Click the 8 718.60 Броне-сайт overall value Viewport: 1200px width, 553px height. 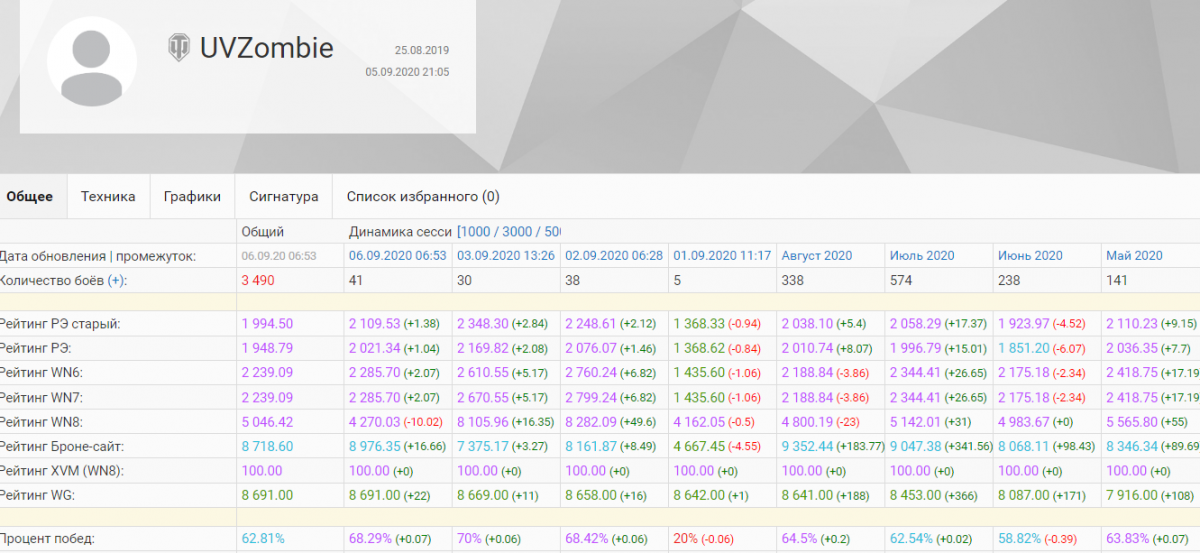267,446
